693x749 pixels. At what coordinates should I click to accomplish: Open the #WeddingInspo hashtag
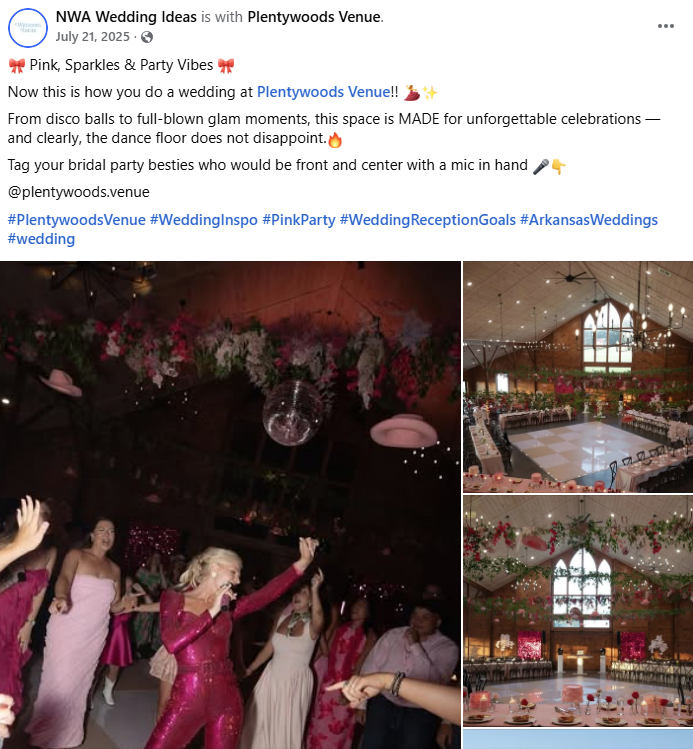pyautogui.click(x=204, y=220)
